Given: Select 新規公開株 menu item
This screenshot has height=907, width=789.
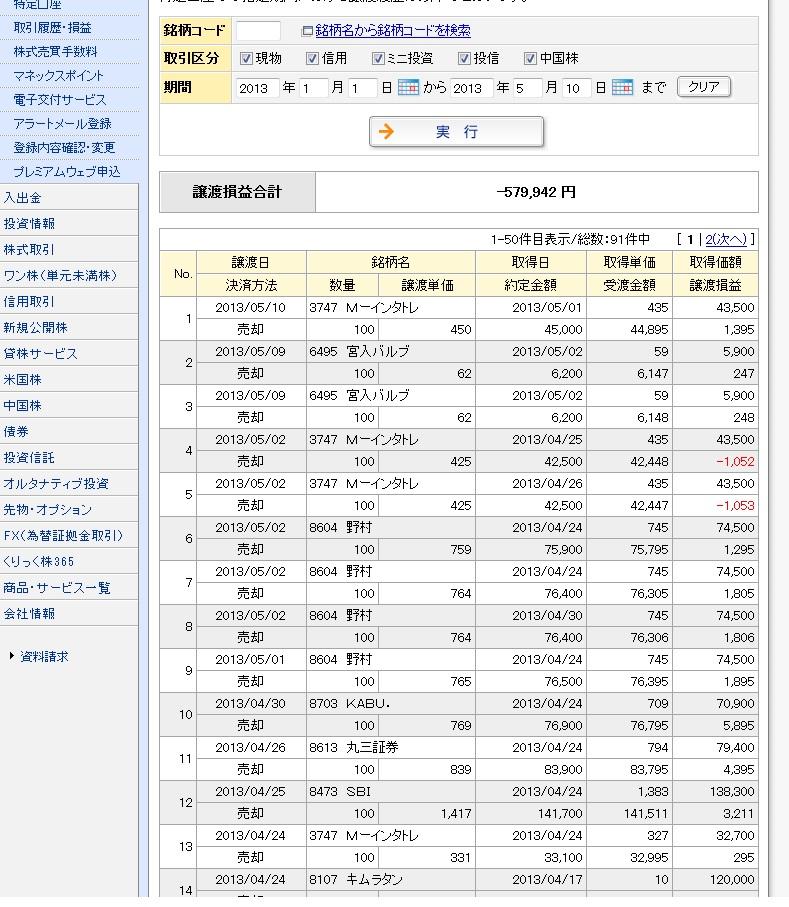Looking at the screenshot, I should pos(69,327).
